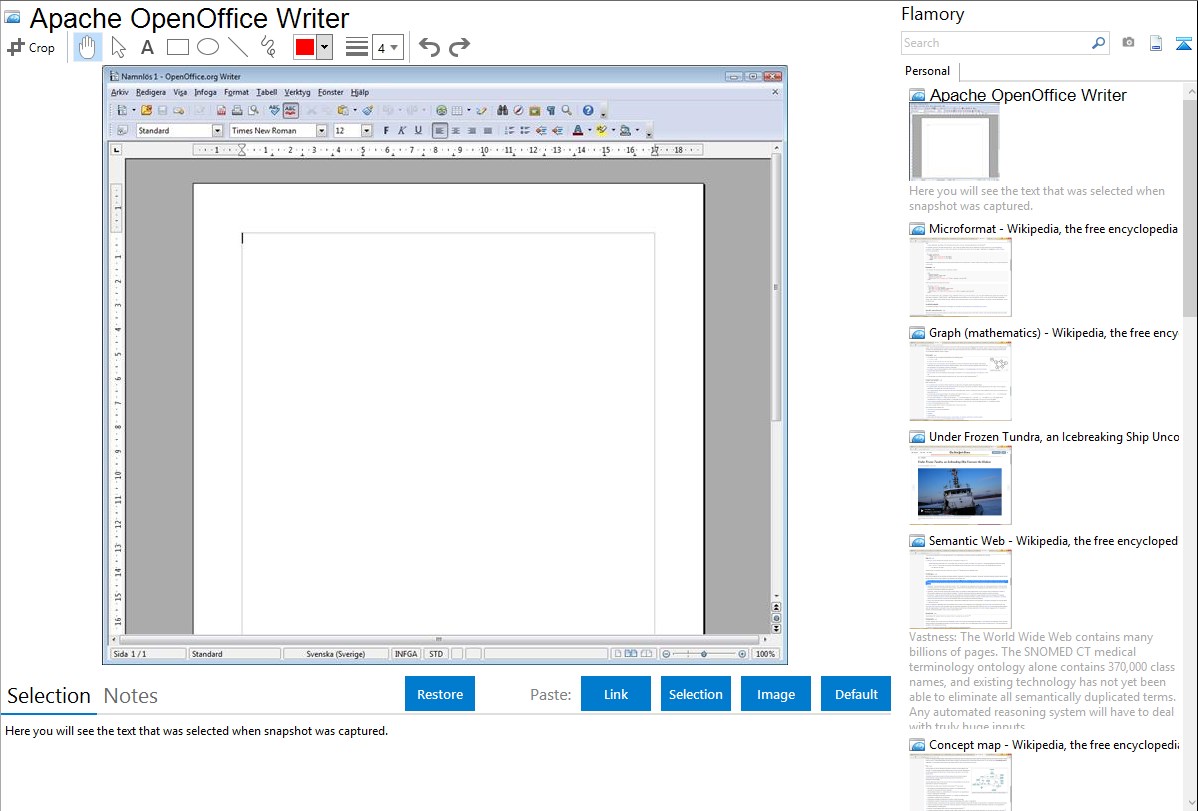Select the straight line tool

click(x=238, y=47)
